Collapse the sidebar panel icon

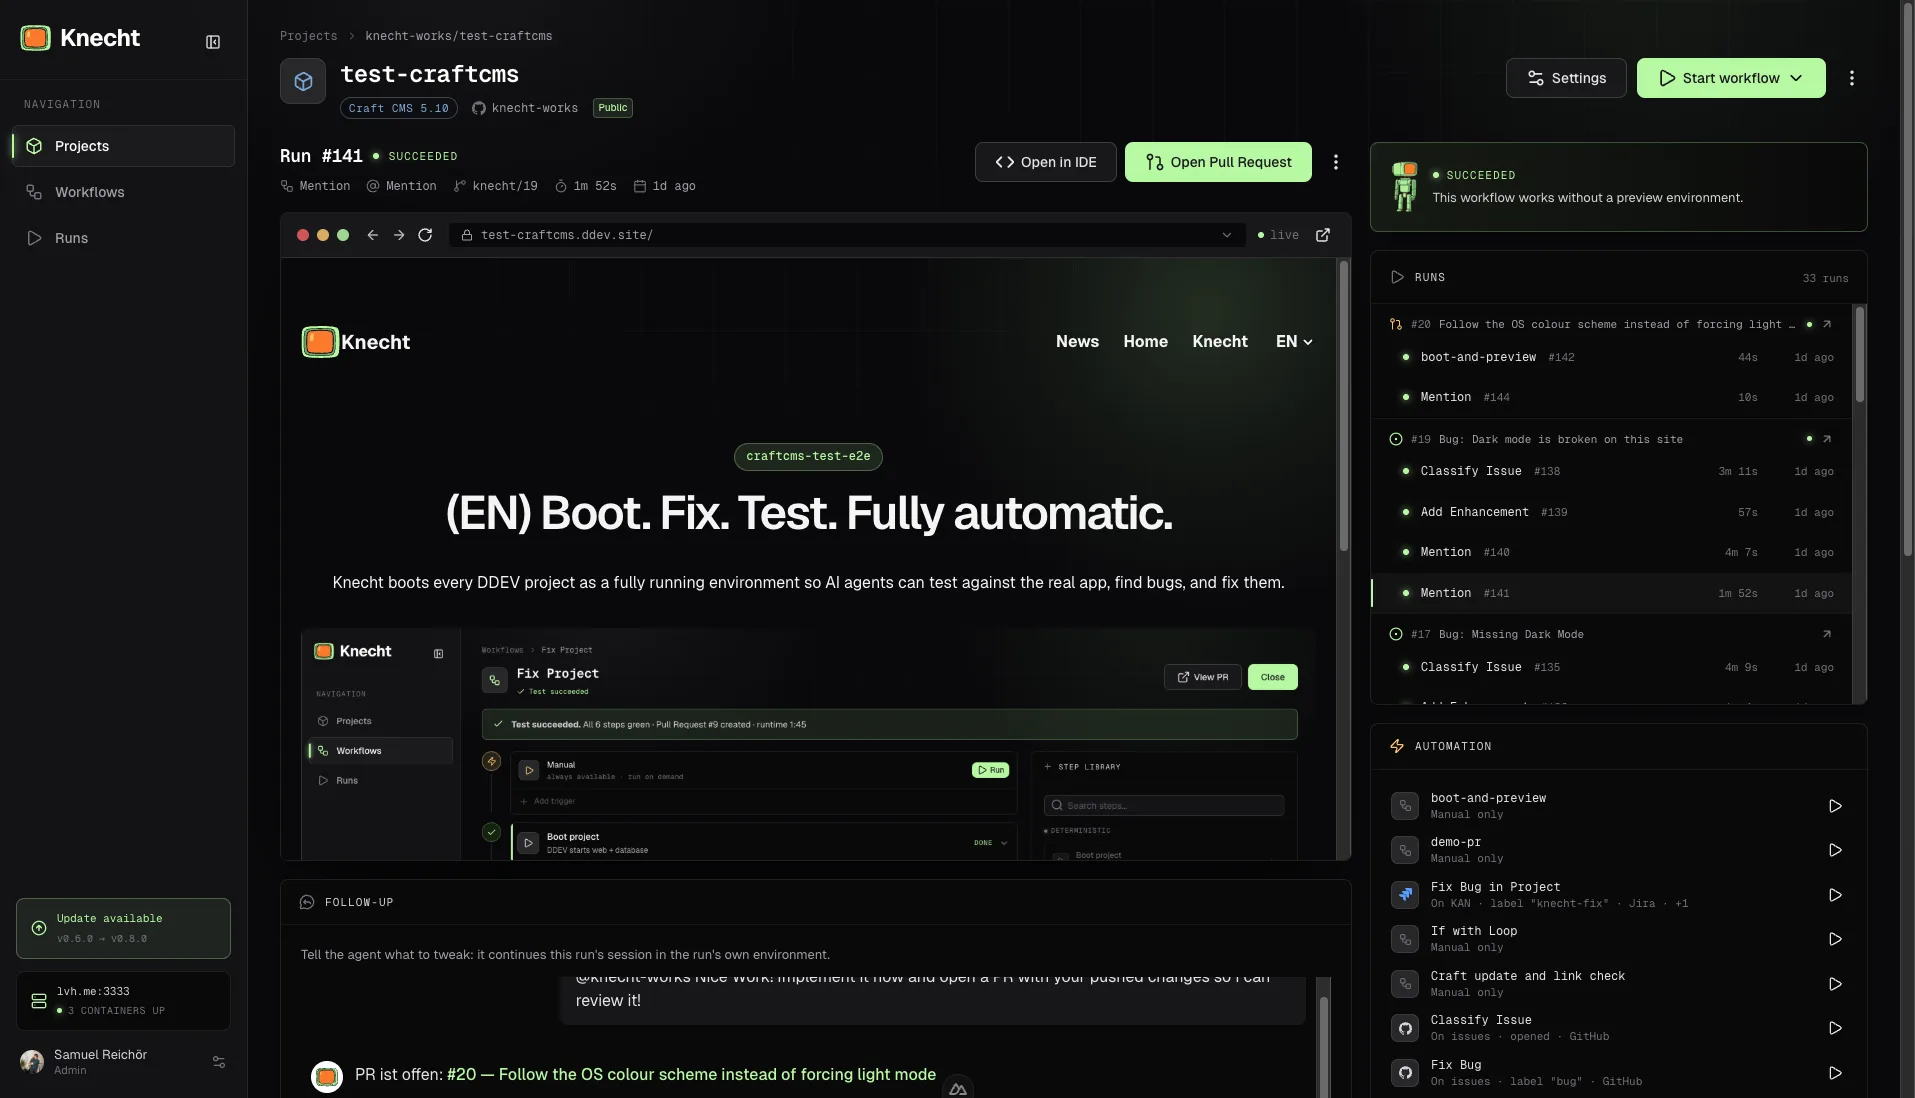click(x=213, y=42)
